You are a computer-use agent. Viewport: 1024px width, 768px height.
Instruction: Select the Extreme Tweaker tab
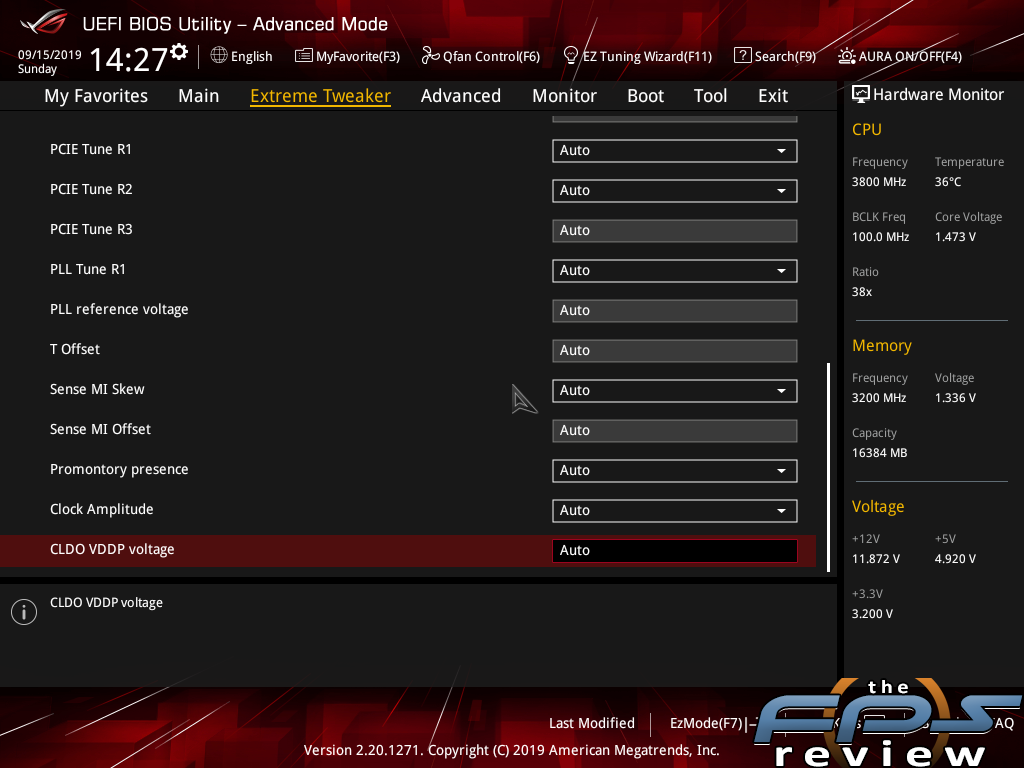321,96
